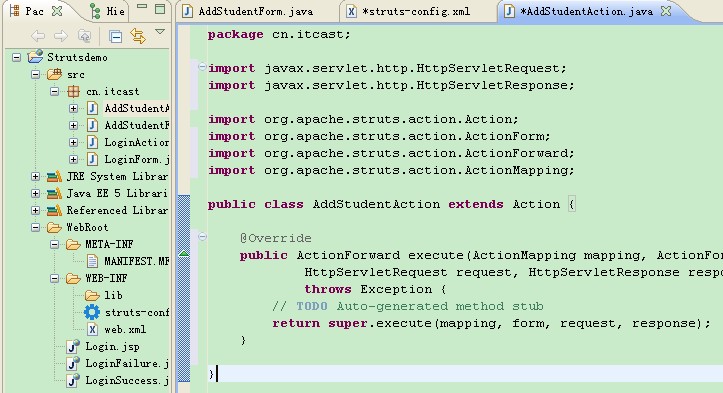
Task: Click the MANIFEST.MF file icon
Action: tap(92, 261)
